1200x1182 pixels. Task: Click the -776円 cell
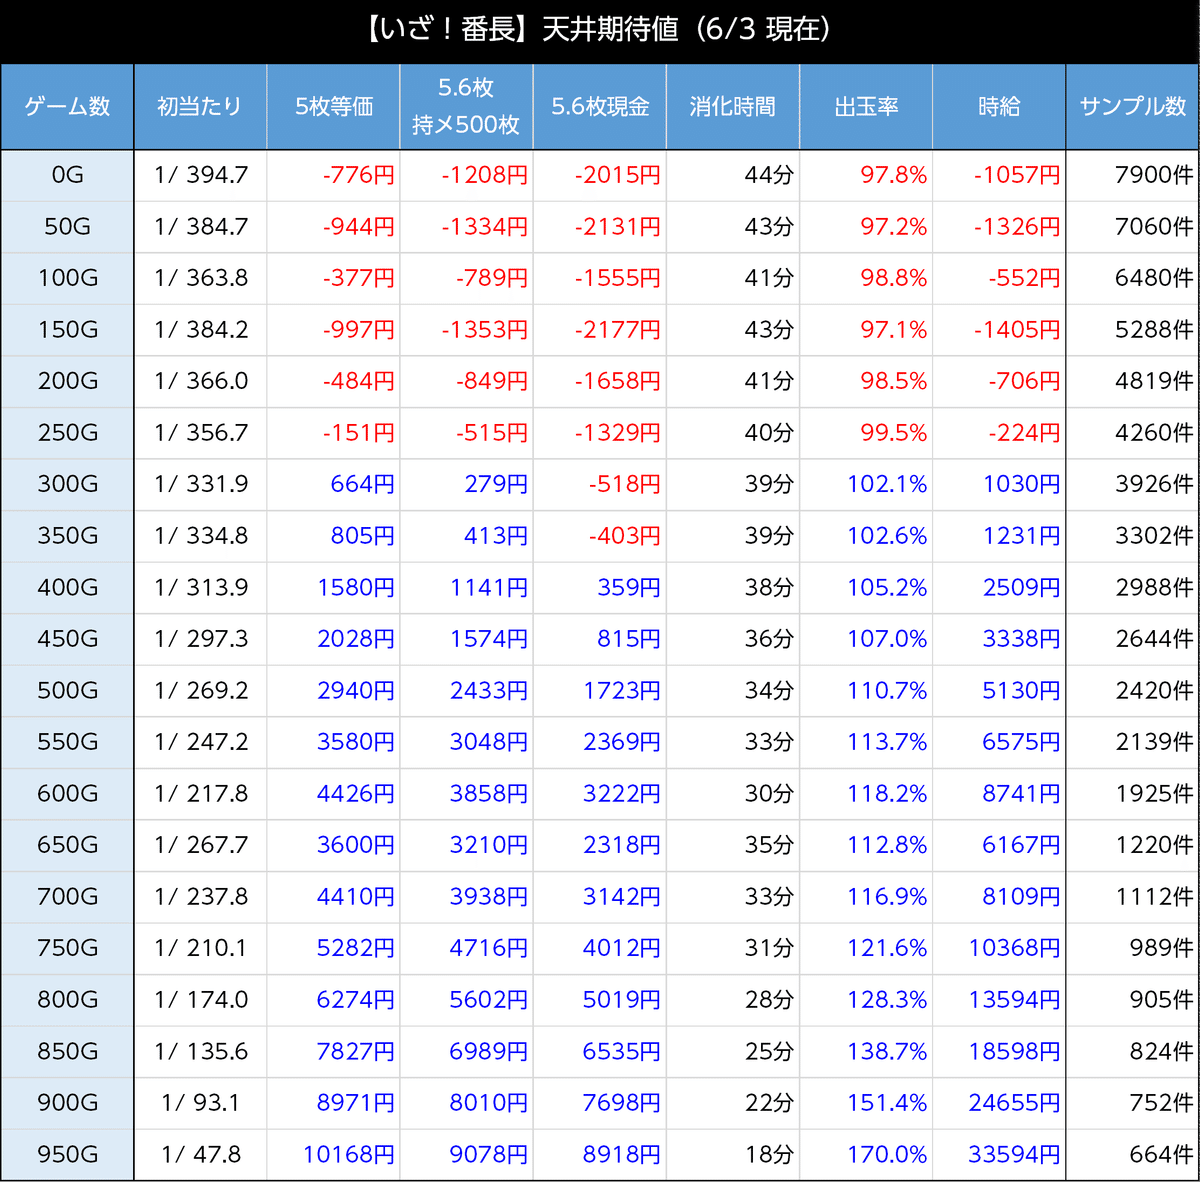[333, 176]
